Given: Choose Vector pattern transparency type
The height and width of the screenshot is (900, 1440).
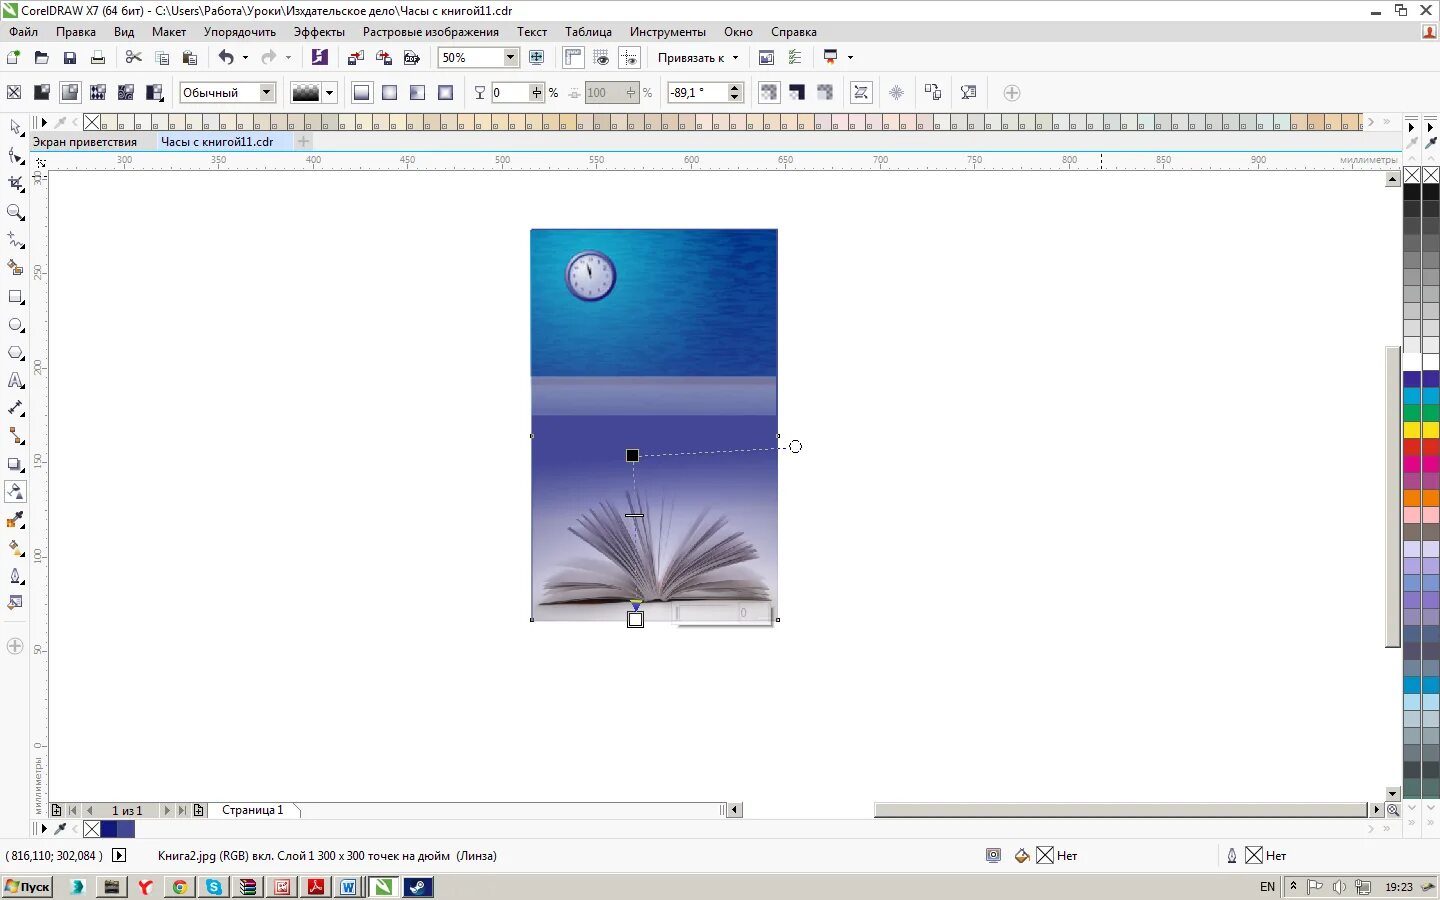Looking at the screenshot, I should pyautogui.click(x=98, y=93).
